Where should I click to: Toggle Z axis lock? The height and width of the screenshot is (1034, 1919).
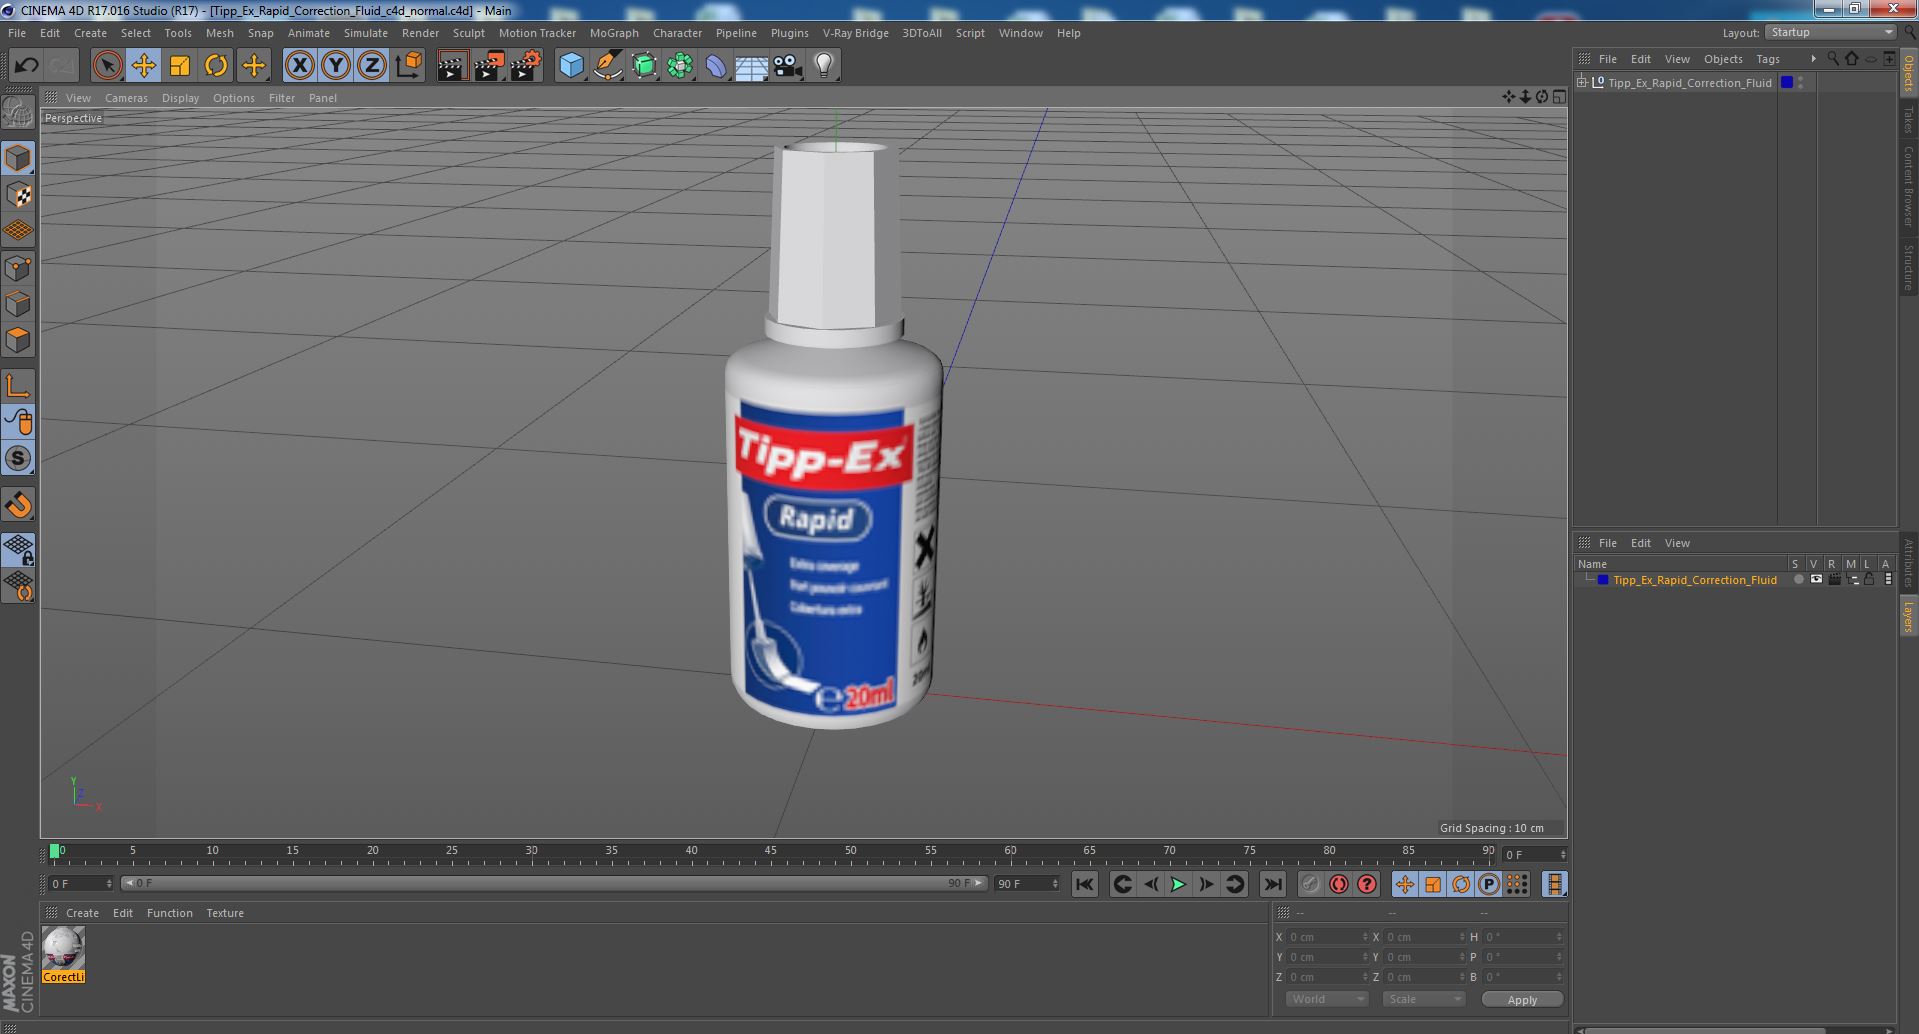tap(372, 66)
